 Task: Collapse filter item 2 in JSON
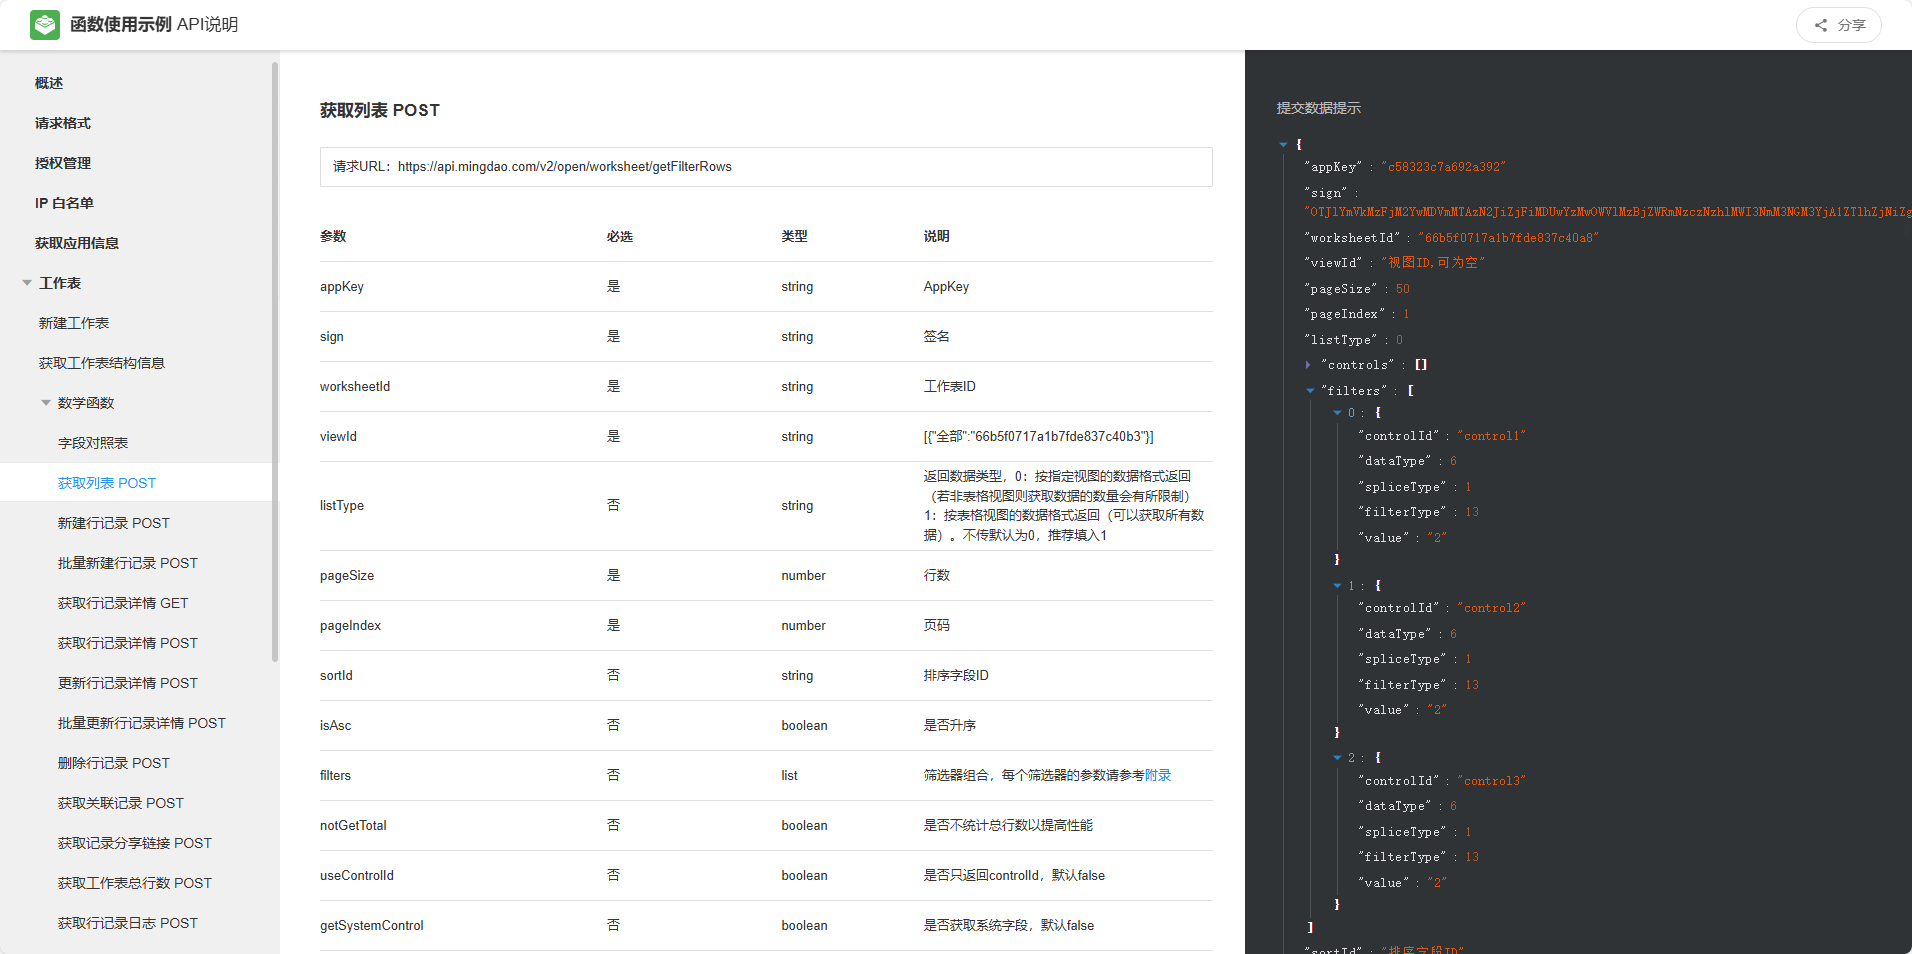click(1337, 758)
